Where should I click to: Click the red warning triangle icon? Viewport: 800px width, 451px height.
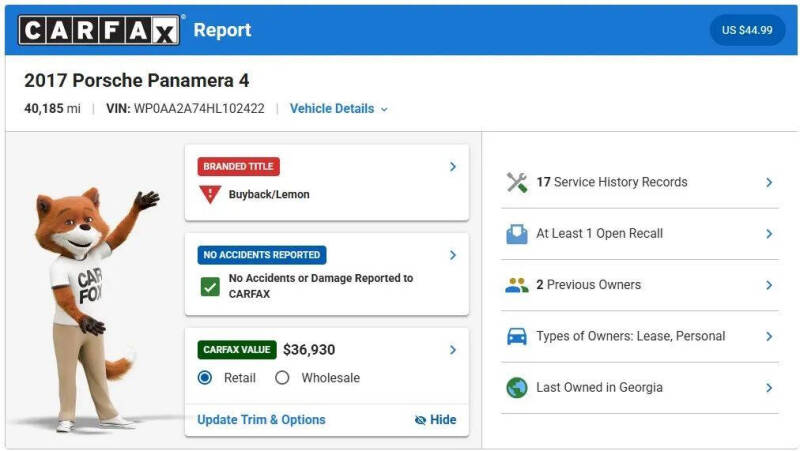click(210, 194)
